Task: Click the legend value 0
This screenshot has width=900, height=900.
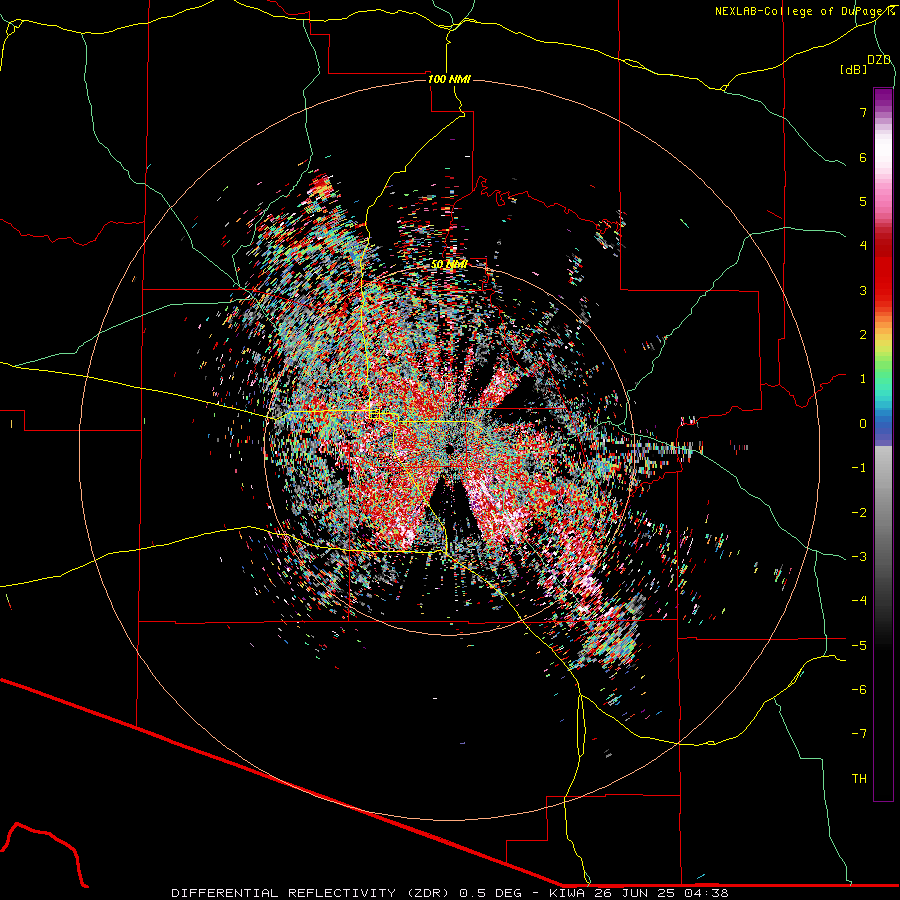Action: tap(863, 424)
